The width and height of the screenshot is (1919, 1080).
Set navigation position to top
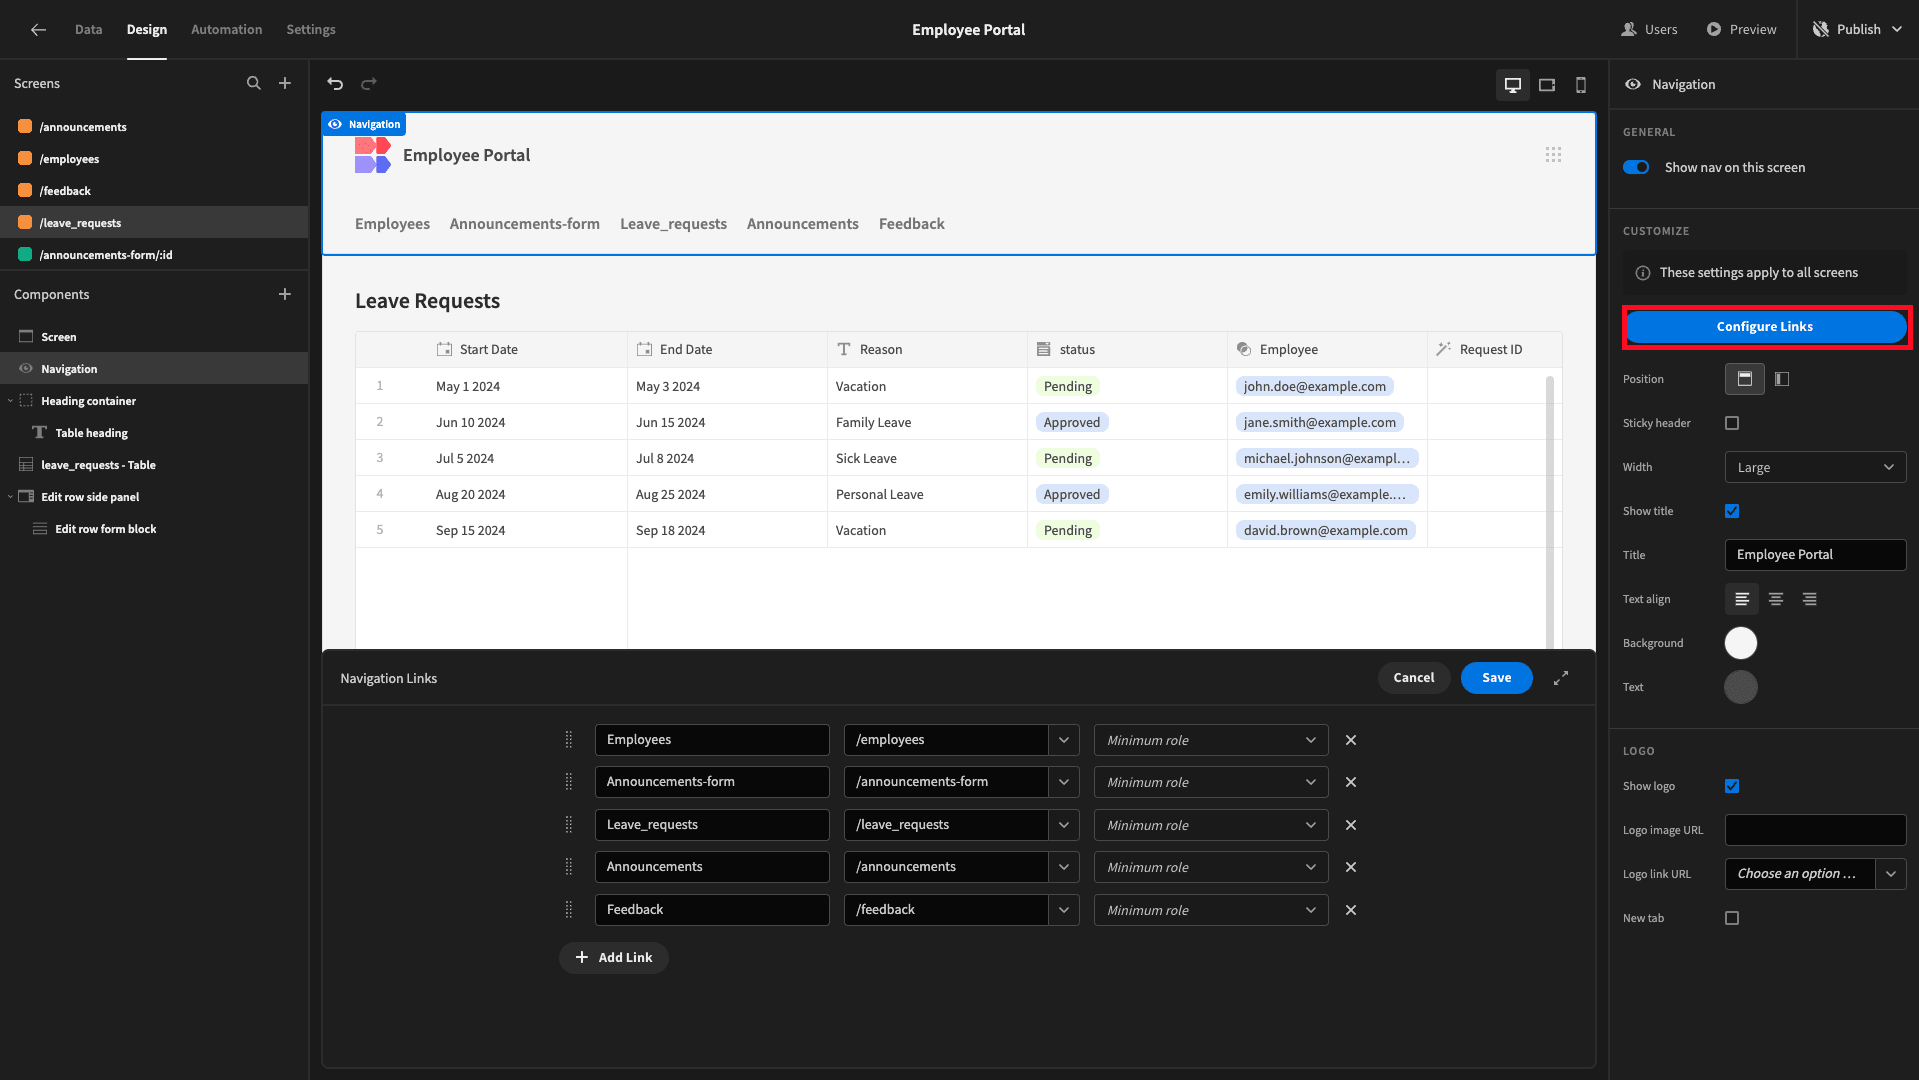click(1745, 379)
